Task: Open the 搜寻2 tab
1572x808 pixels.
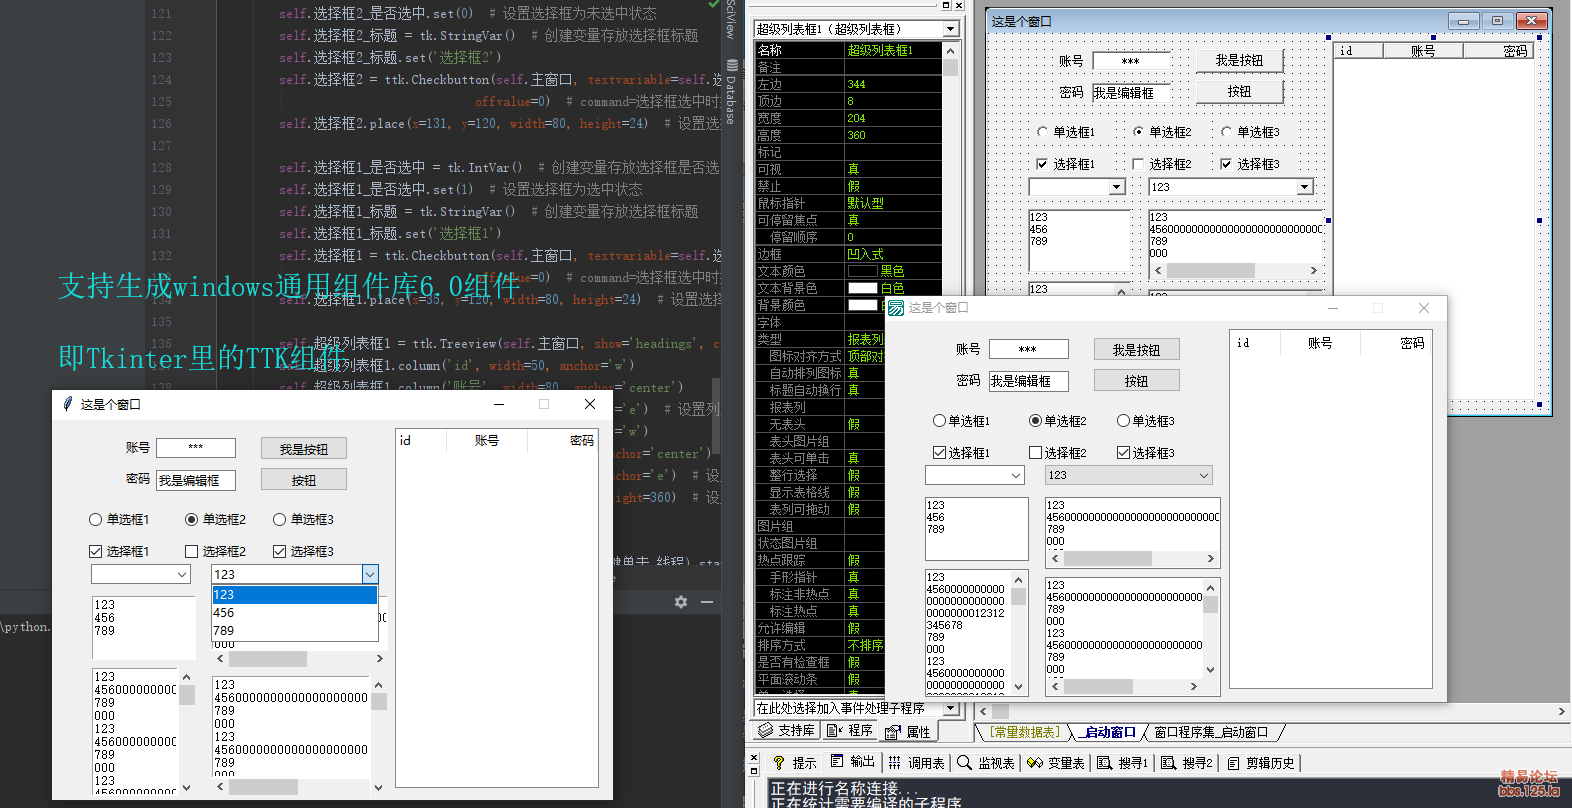Action: (x=1187, y=763)
